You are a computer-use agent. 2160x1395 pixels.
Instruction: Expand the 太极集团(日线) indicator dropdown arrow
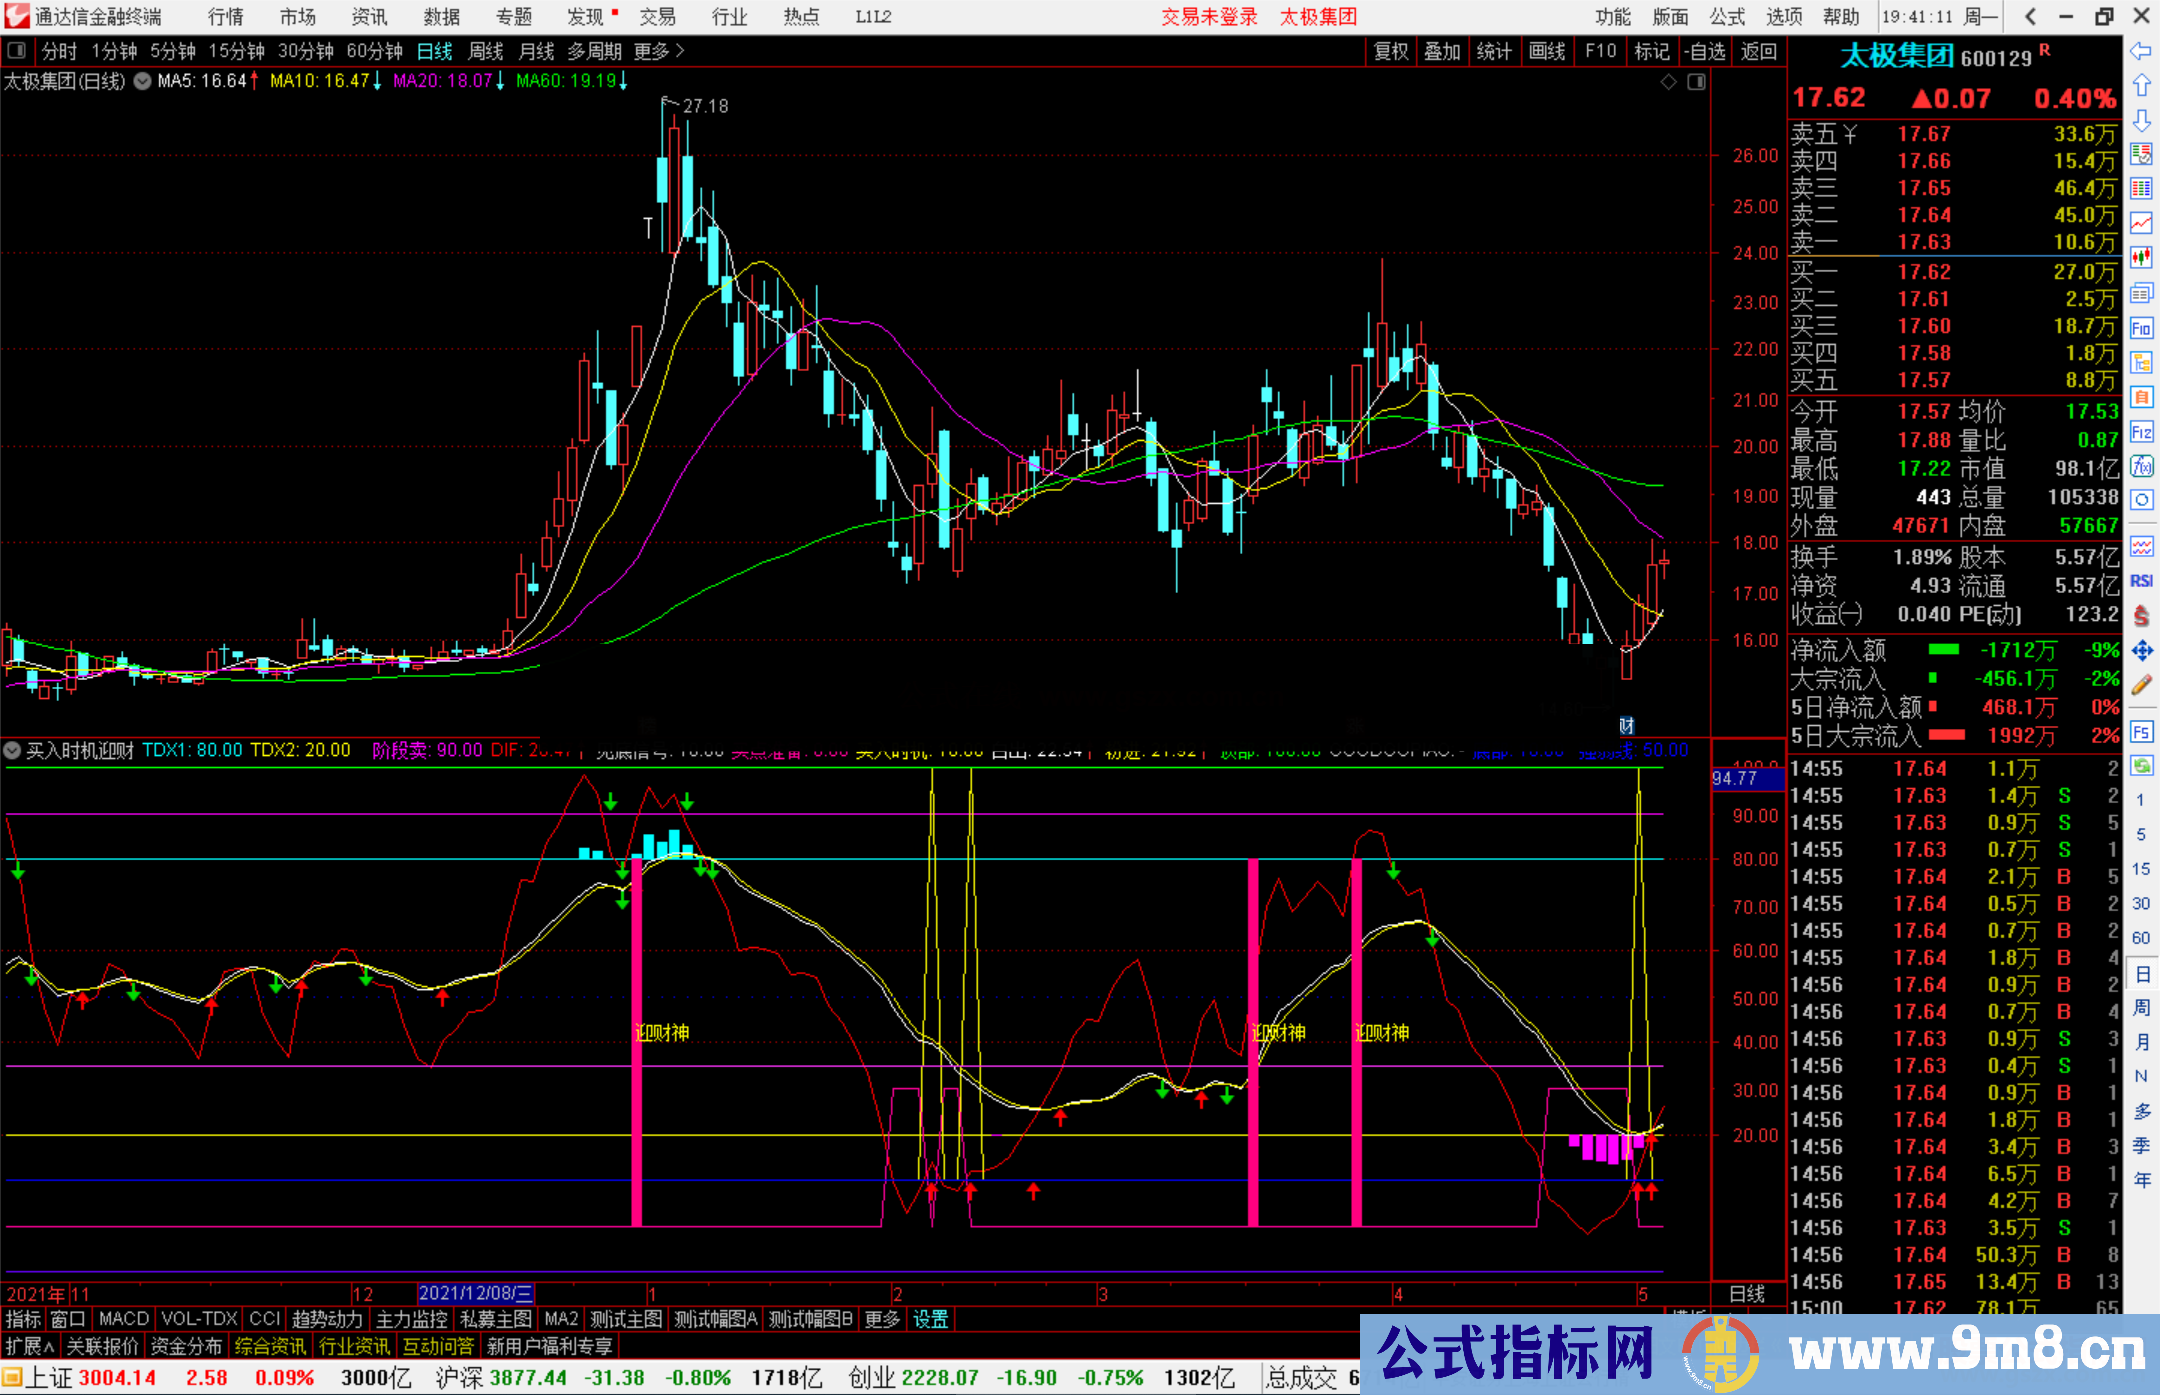click(x=143, y=82)
